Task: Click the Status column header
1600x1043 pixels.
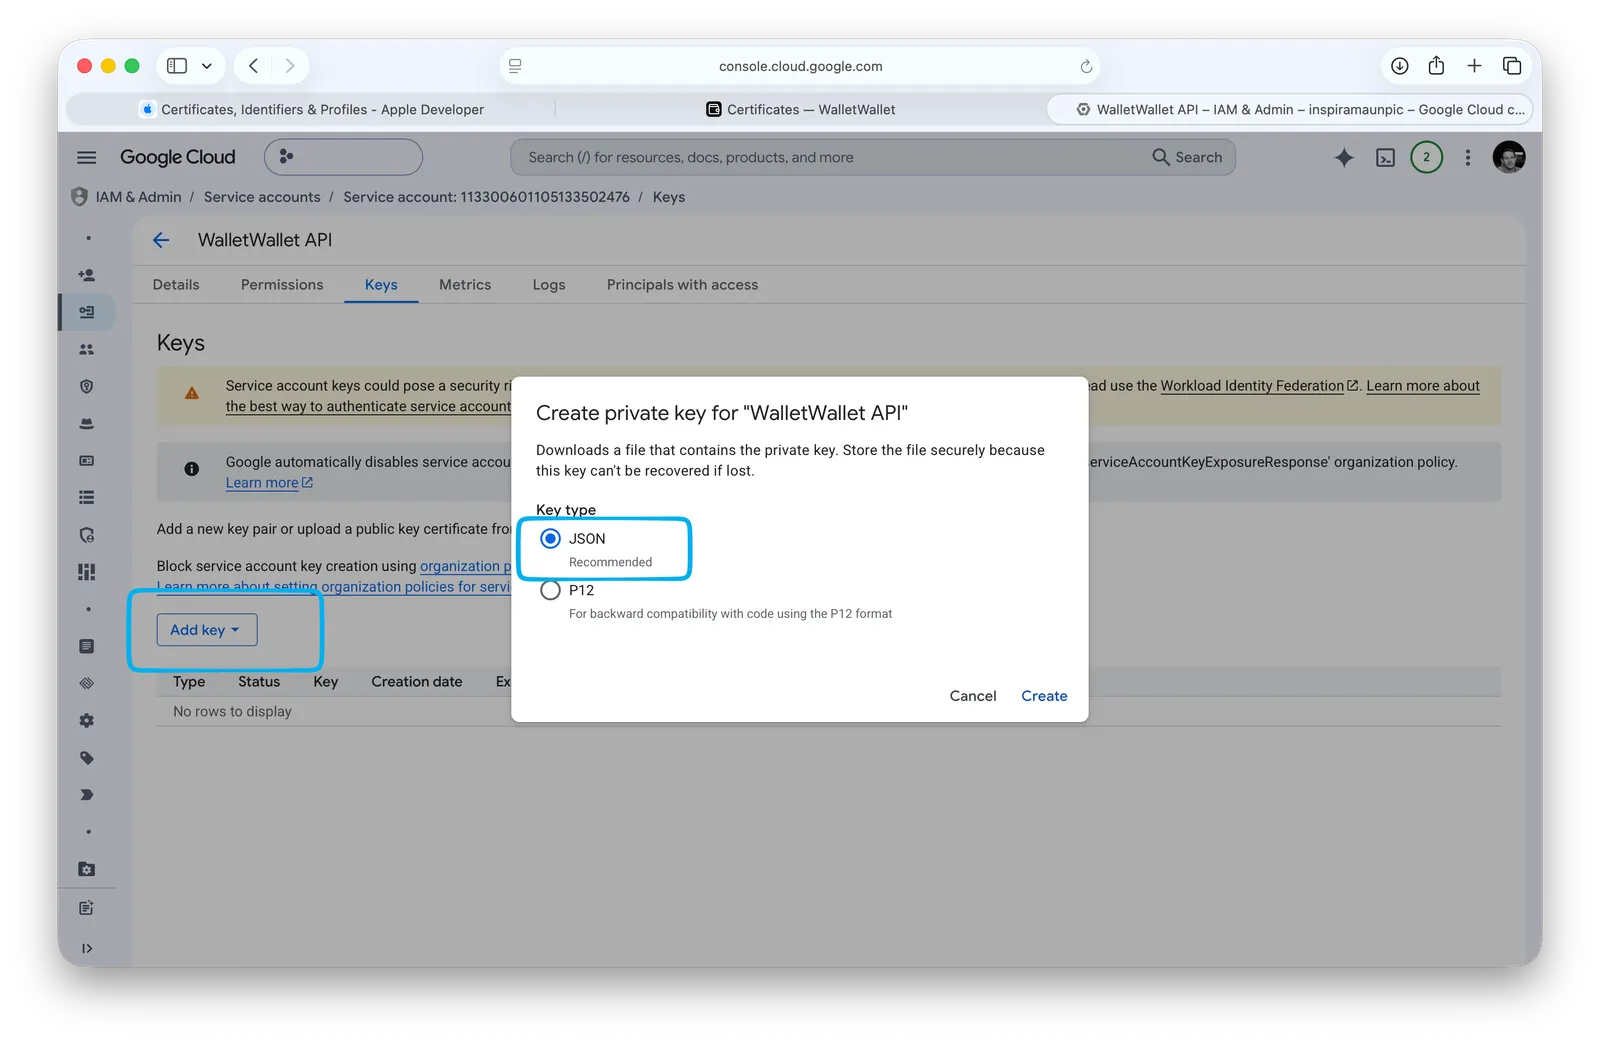Action: (x=259, y=682)
